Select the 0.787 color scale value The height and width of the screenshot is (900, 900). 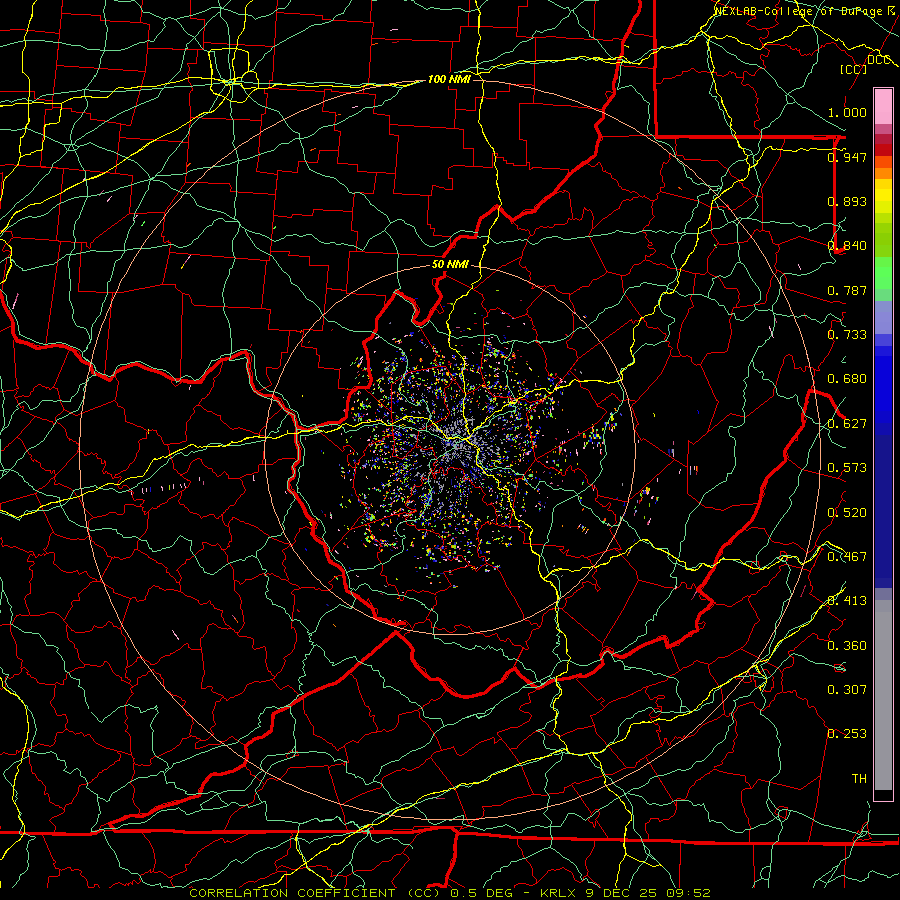847,290
